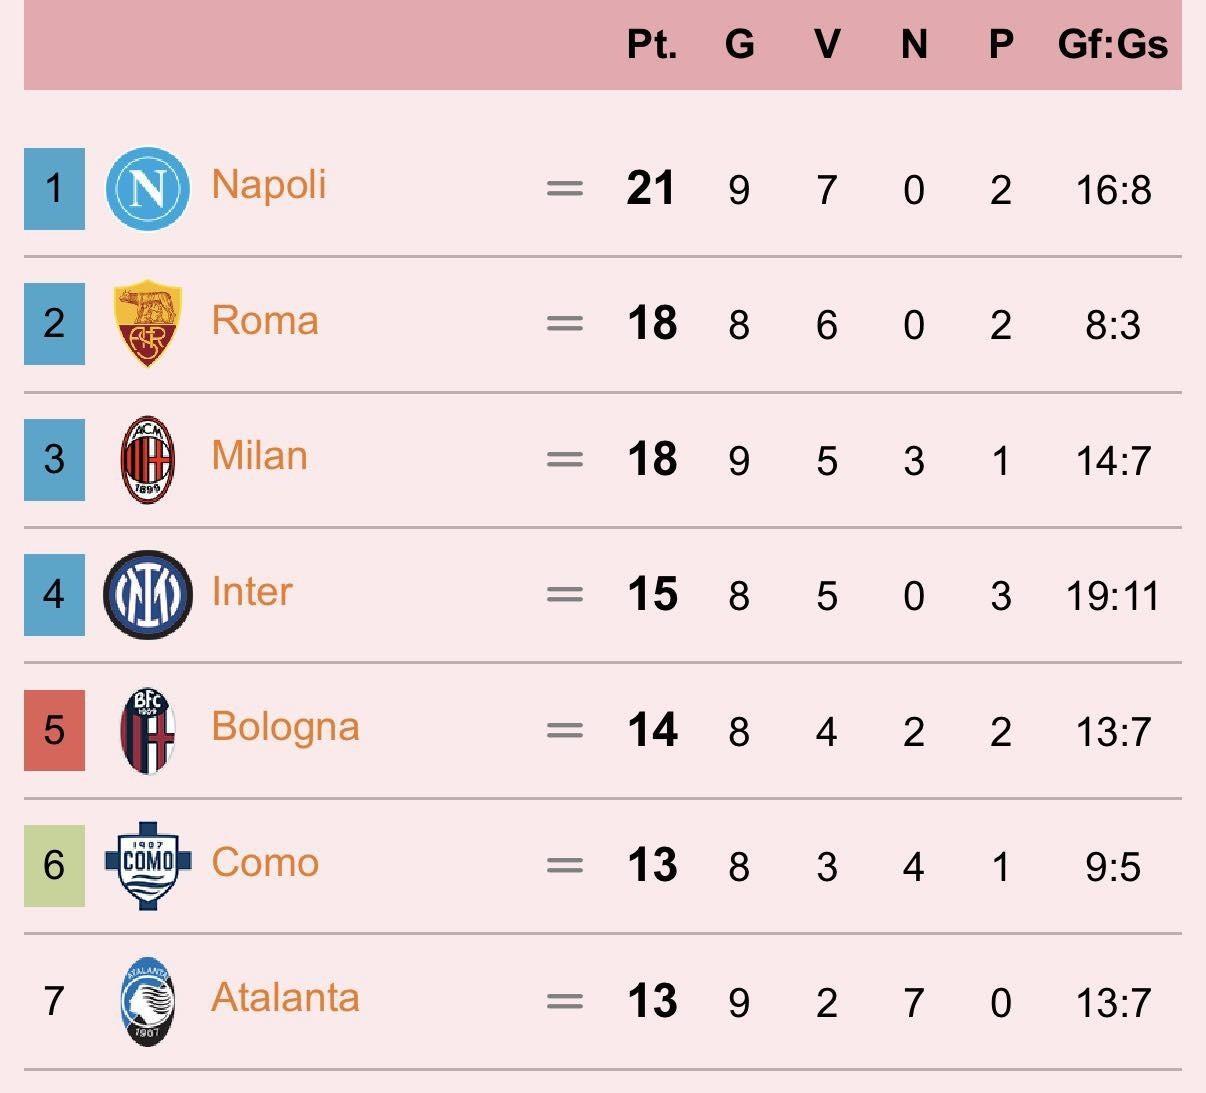Click the blue position 1 badge
The width and height of the screenshot is (1206, 1093).
pos(54,188)
